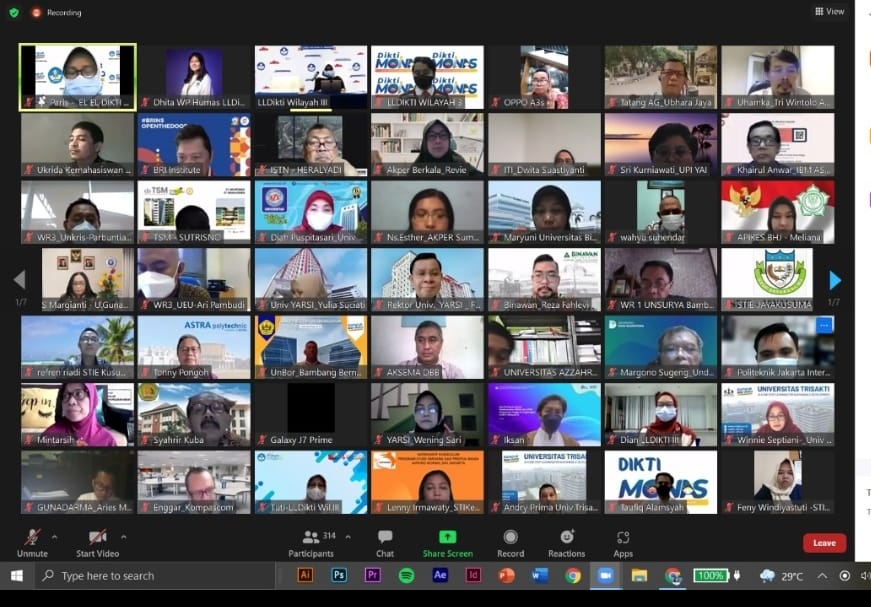
Task: Click the Share Screen button
Action: [x=447, y=542]
